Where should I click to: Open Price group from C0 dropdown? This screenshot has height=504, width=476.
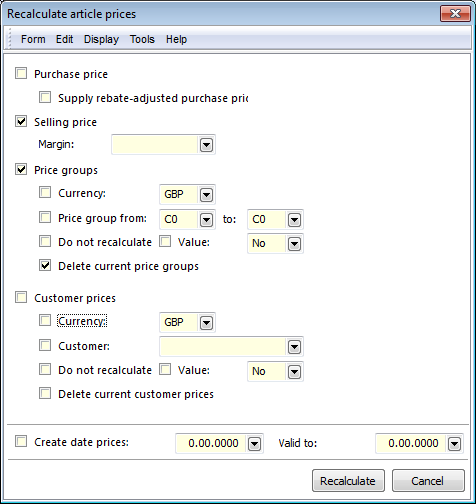coord(206,220)
